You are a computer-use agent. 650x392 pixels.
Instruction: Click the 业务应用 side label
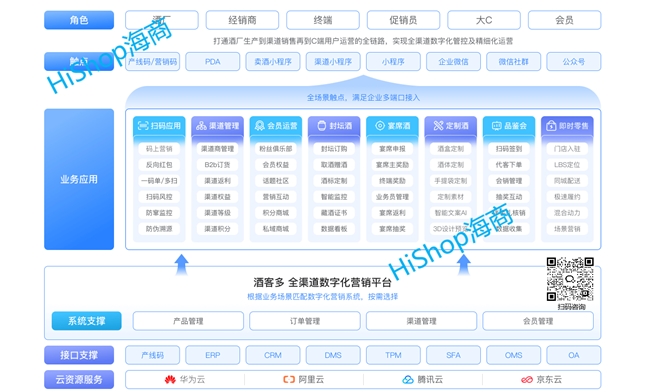[x=79, y=179]
